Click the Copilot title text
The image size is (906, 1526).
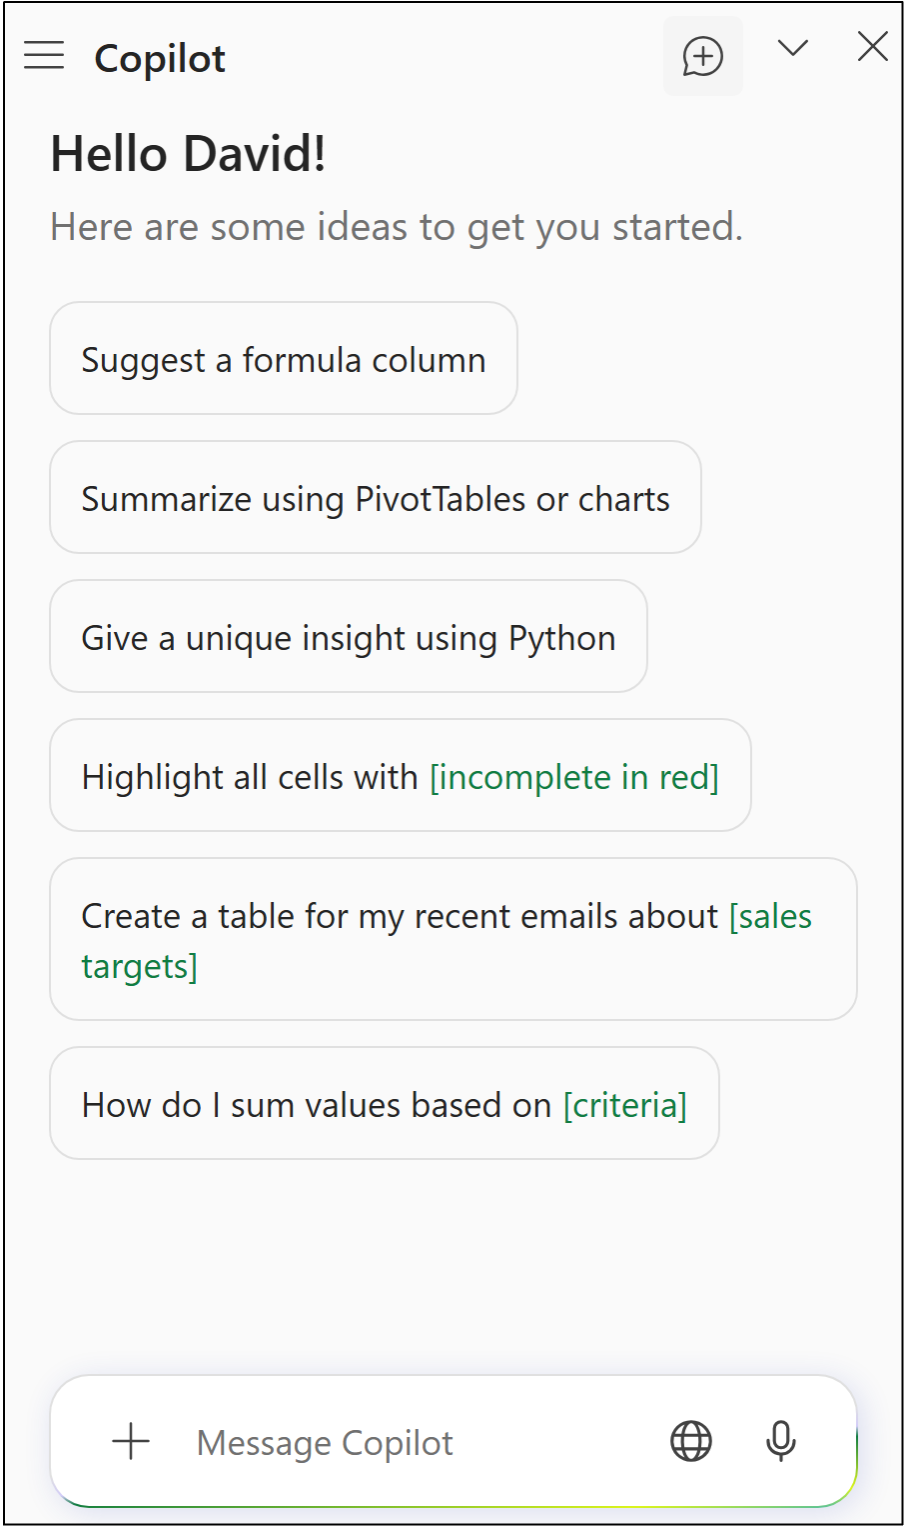tap(160, 58)
